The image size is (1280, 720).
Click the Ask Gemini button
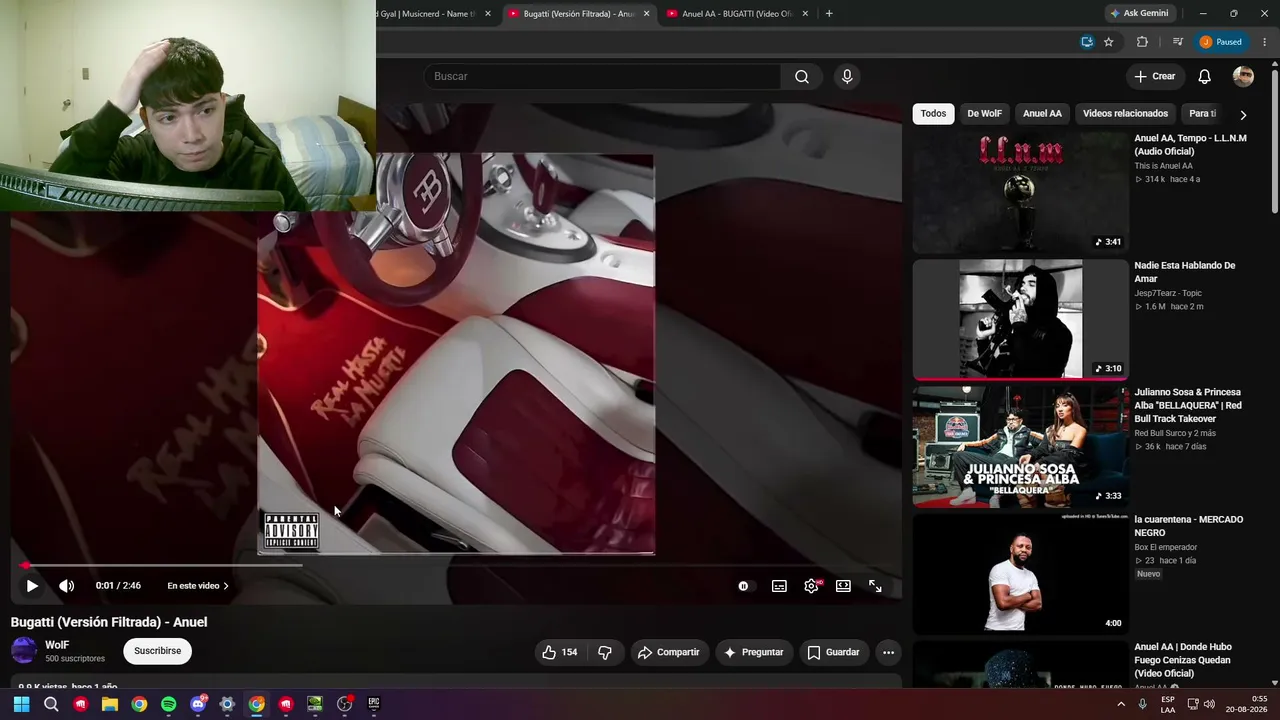(x=1139, y=14)
